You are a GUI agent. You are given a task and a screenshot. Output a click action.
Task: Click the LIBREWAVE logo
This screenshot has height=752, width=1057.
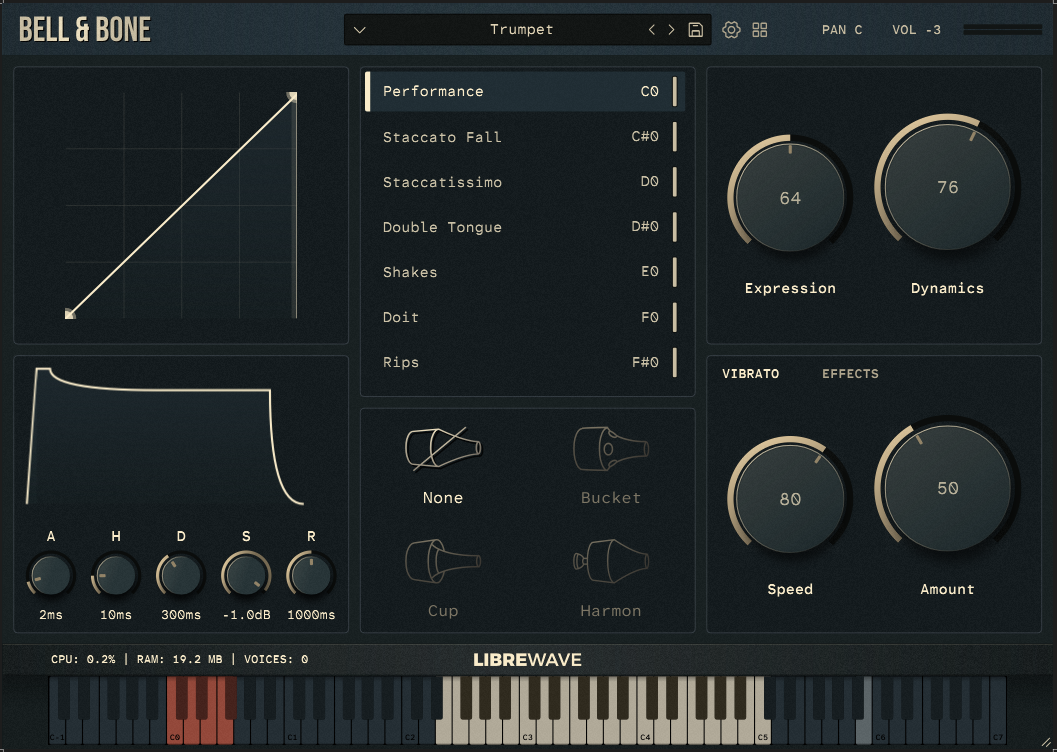click(528, 660)
